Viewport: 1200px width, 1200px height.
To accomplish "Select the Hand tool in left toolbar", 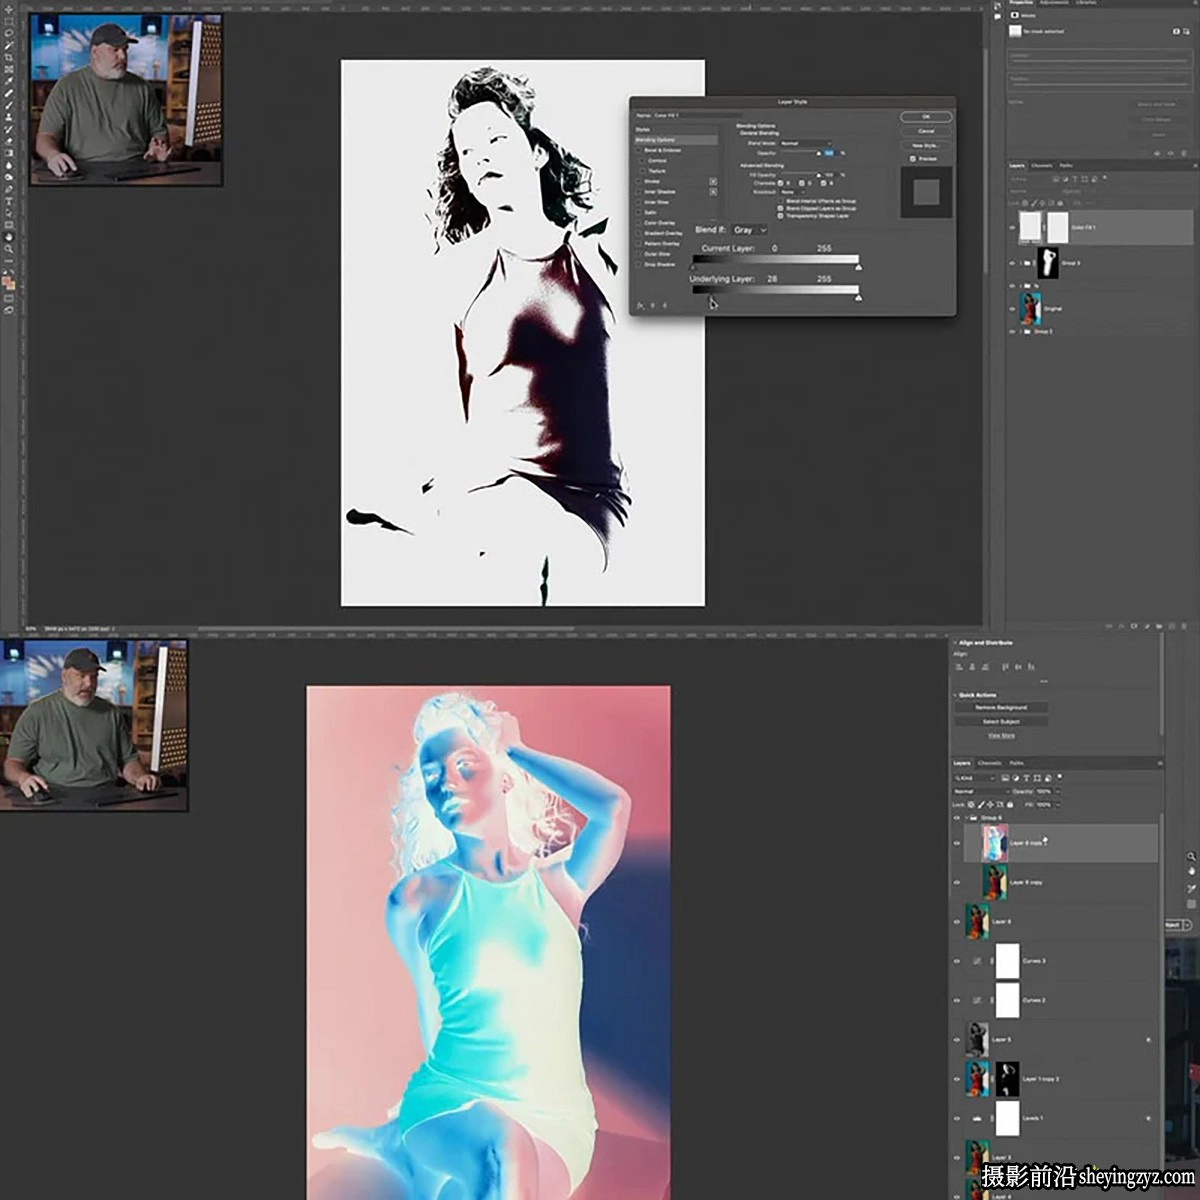I will (x=9, y=237).
